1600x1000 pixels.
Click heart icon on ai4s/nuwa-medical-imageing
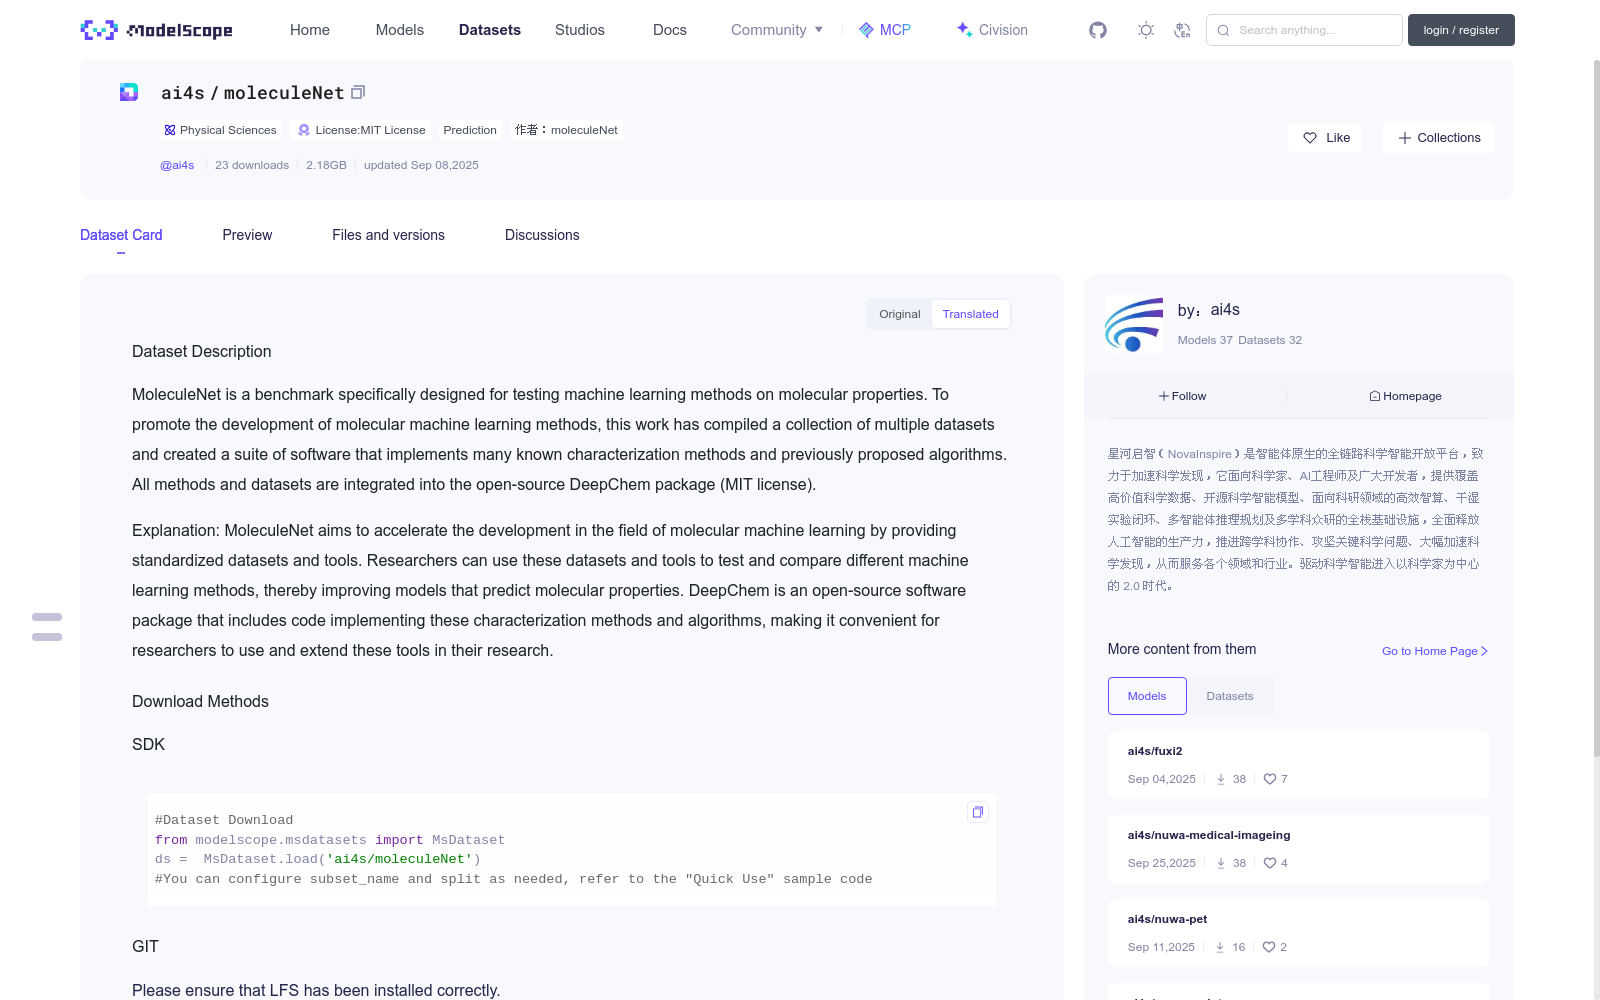pos(1270,863)
